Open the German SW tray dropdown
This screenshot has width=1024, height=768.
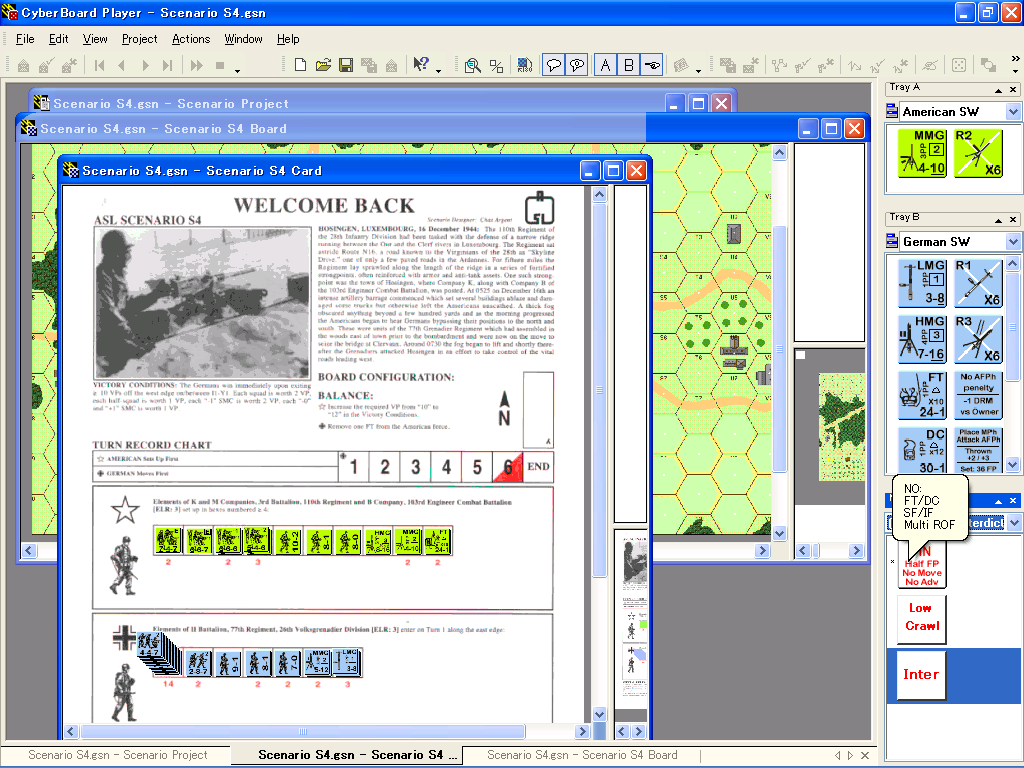(1013, 242)
